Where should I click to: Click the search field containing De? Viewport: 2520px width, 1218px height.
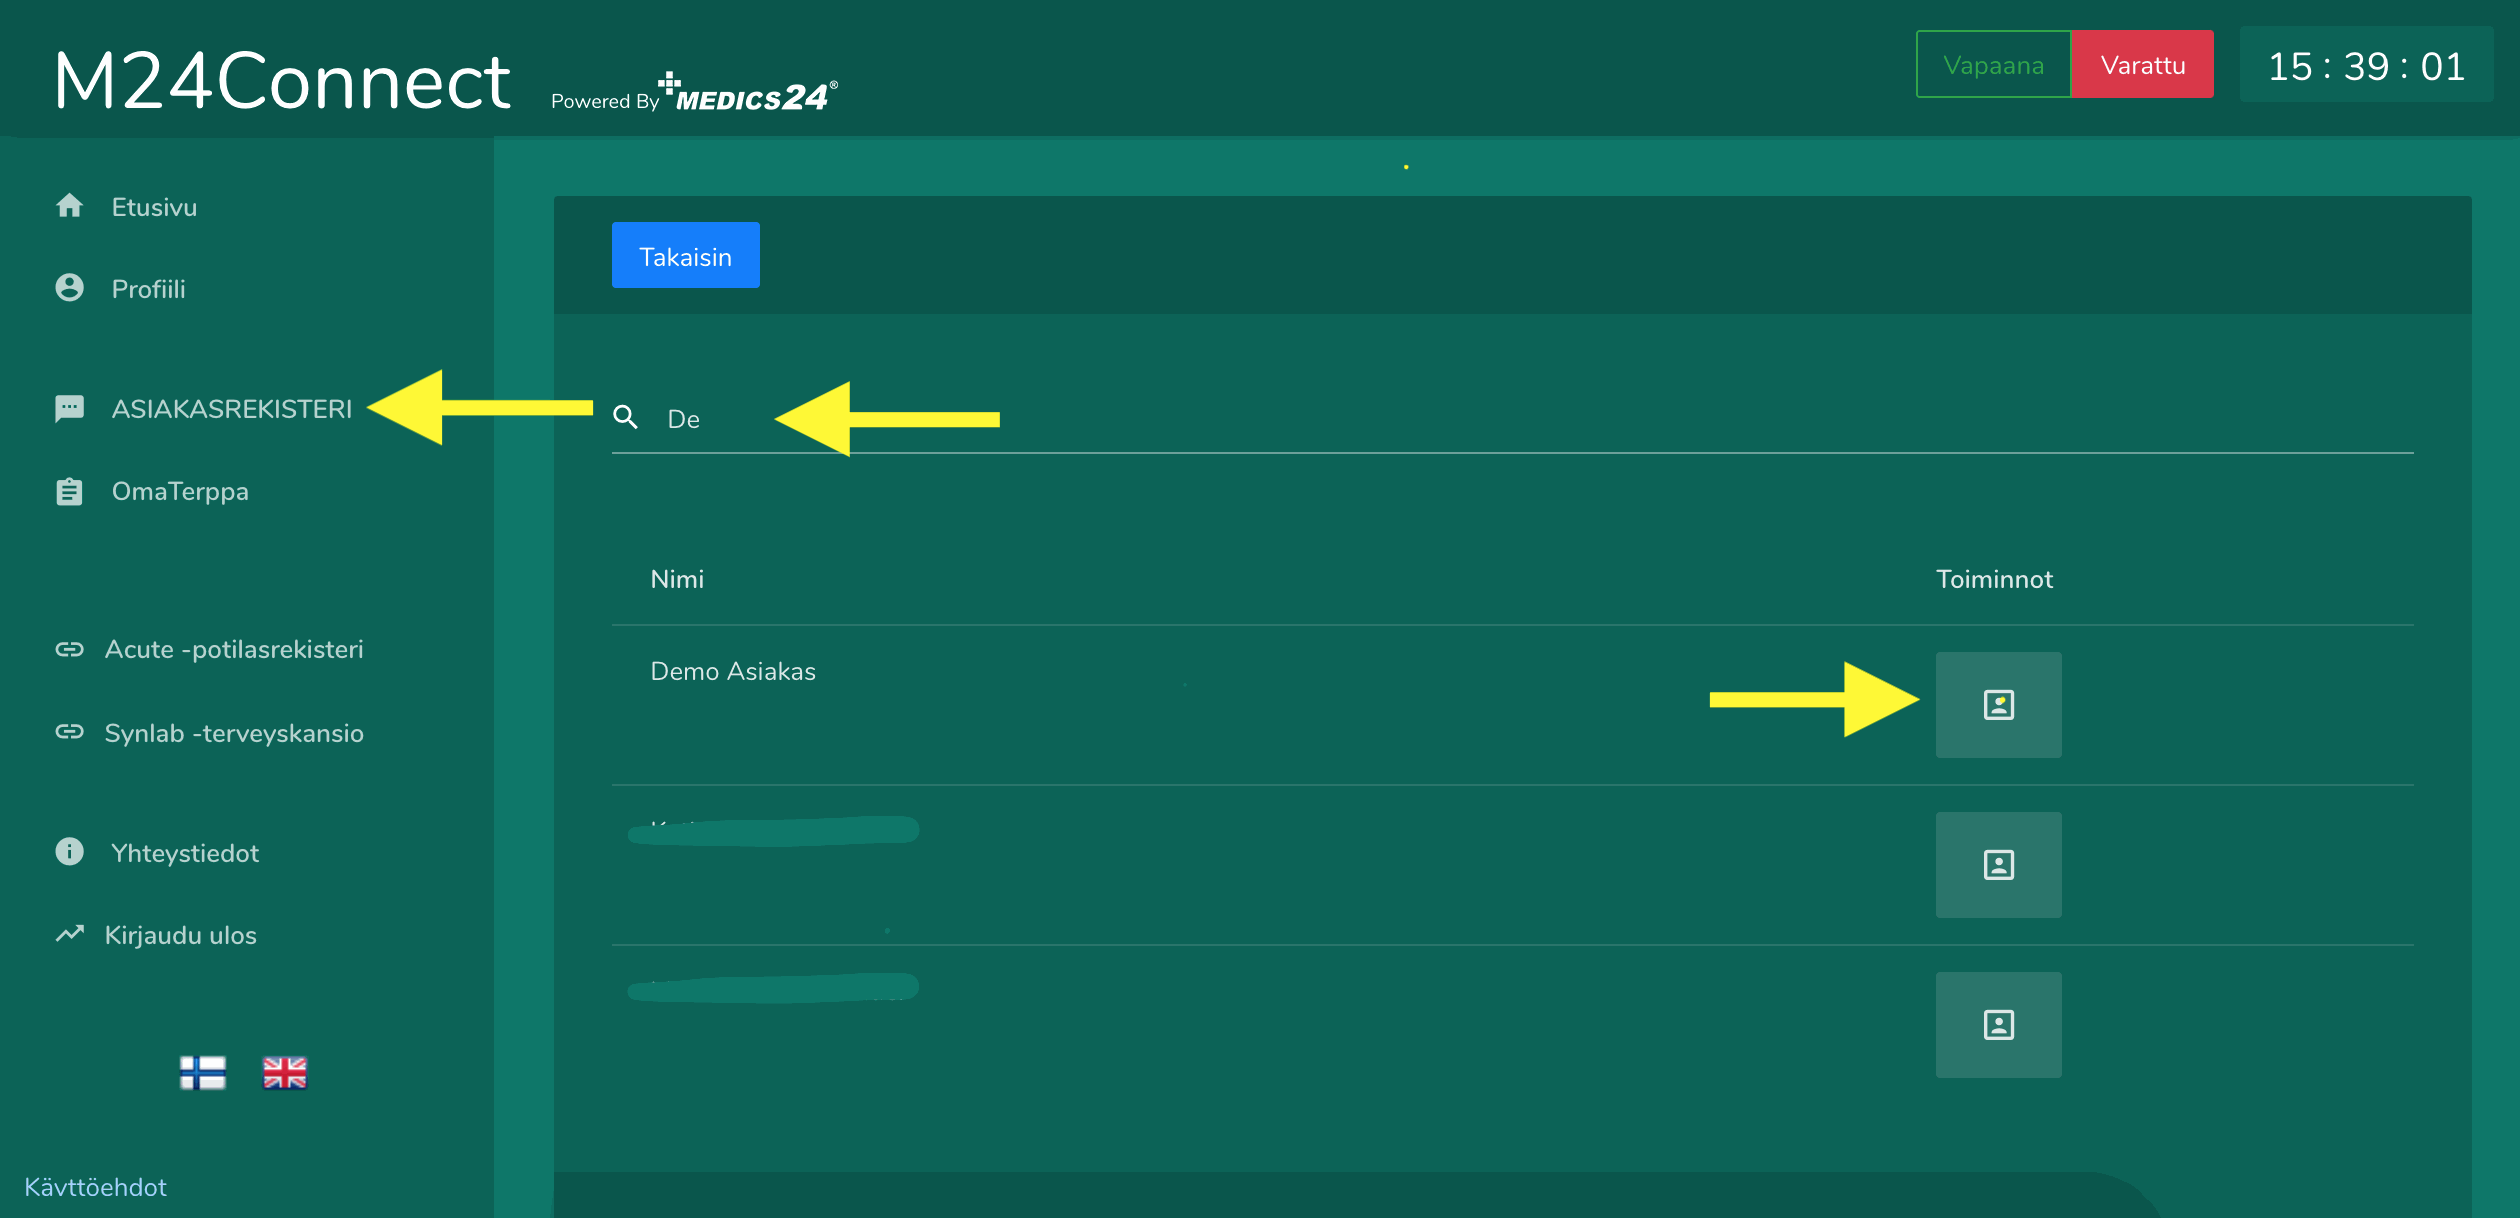tap(1512, 419)
